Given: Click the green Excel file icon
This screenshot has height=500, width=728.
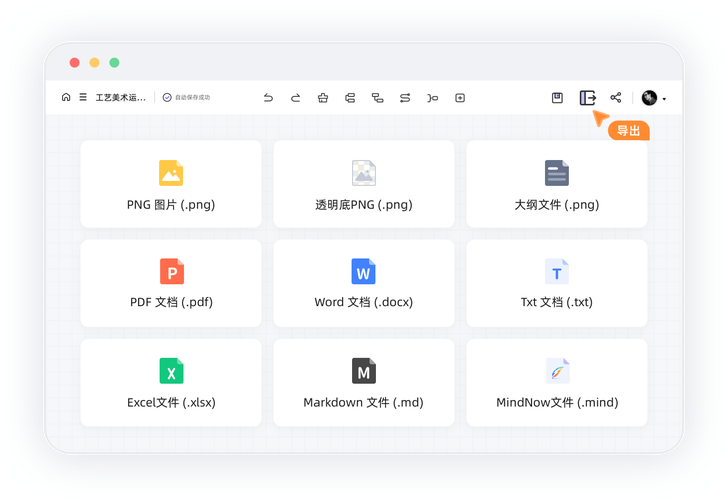Looking at the screenshot, I should (x=171, y=371).
